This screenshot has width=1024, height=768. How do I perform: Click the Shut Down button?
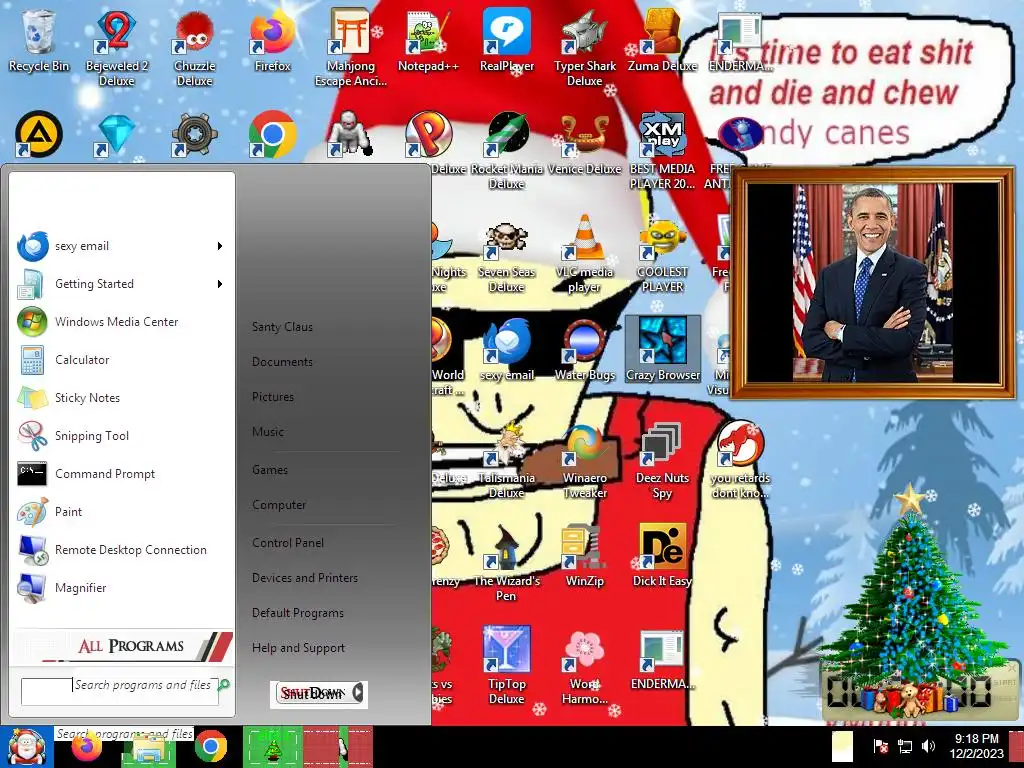(312, 693)
